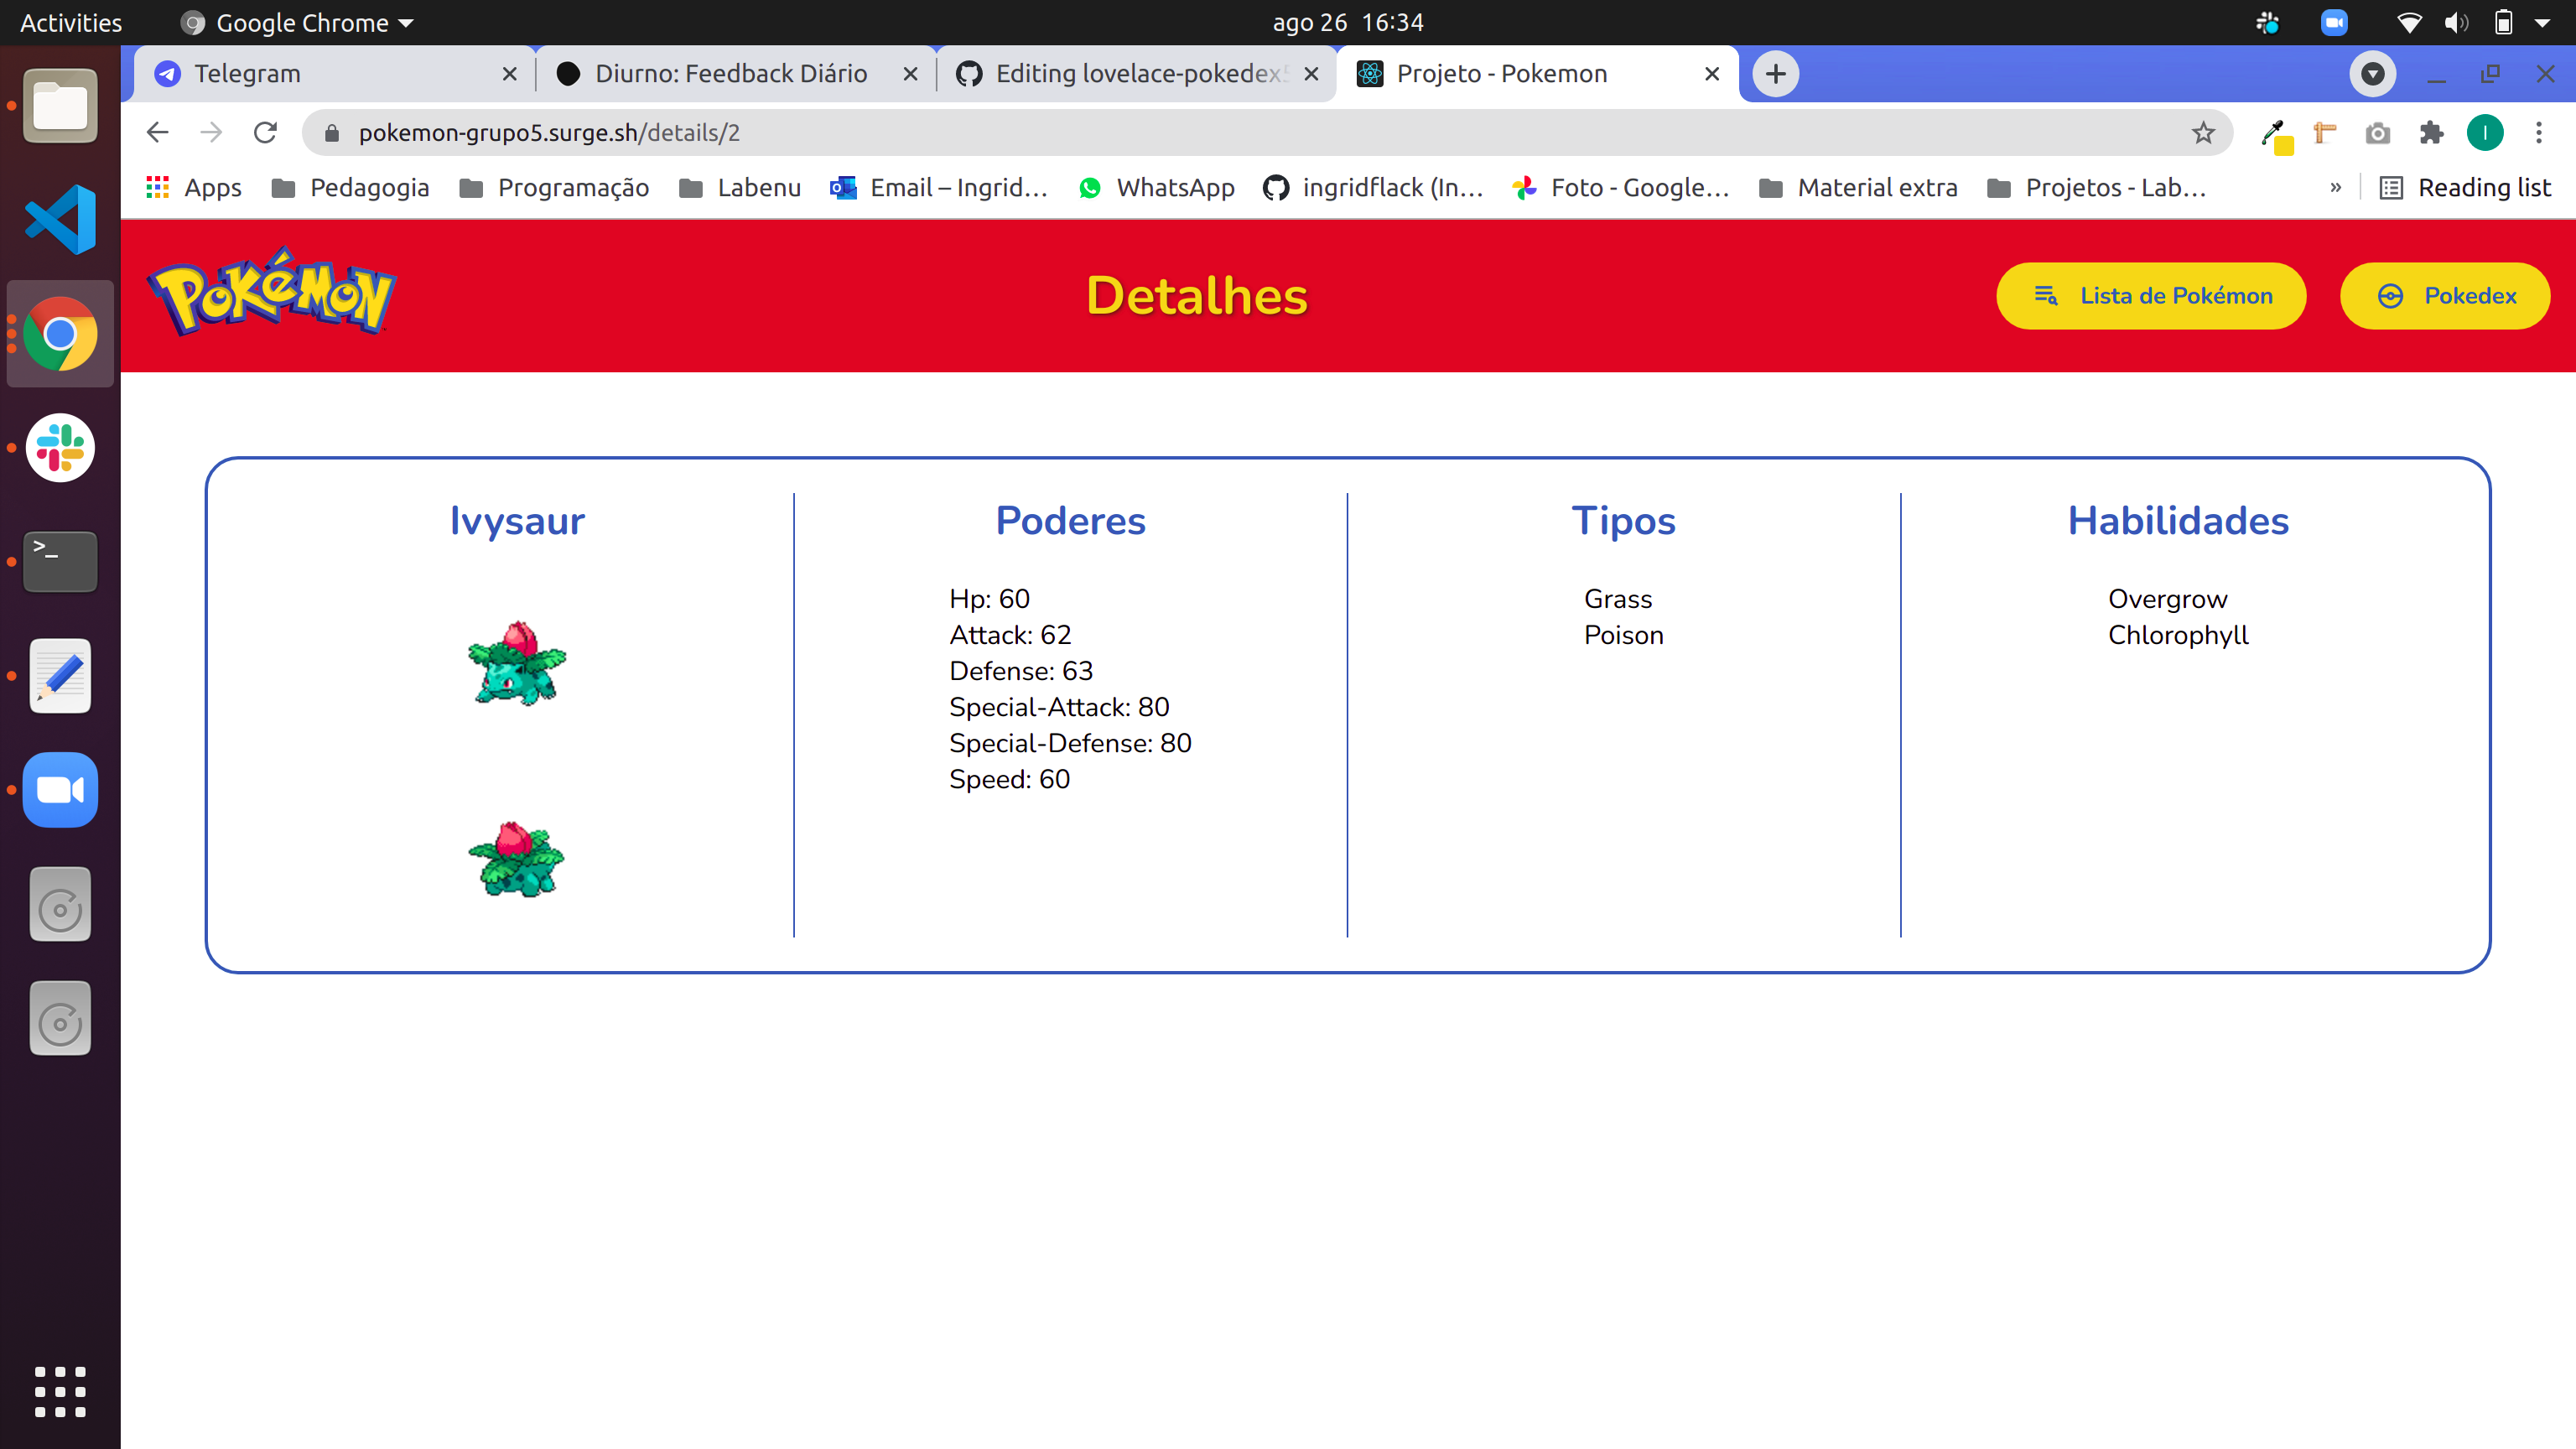Click the Lista de Pokémon button
Image resolution: width=2576 pixels, height=1449 pixels.
(2150, 296)
